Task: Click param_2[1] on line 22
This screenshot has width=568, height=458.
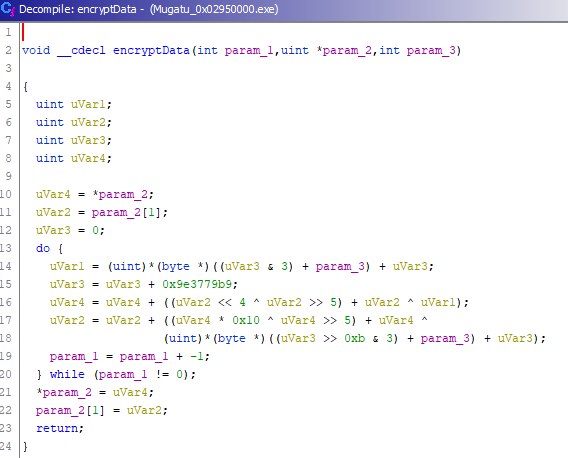Action: [70, 410]
